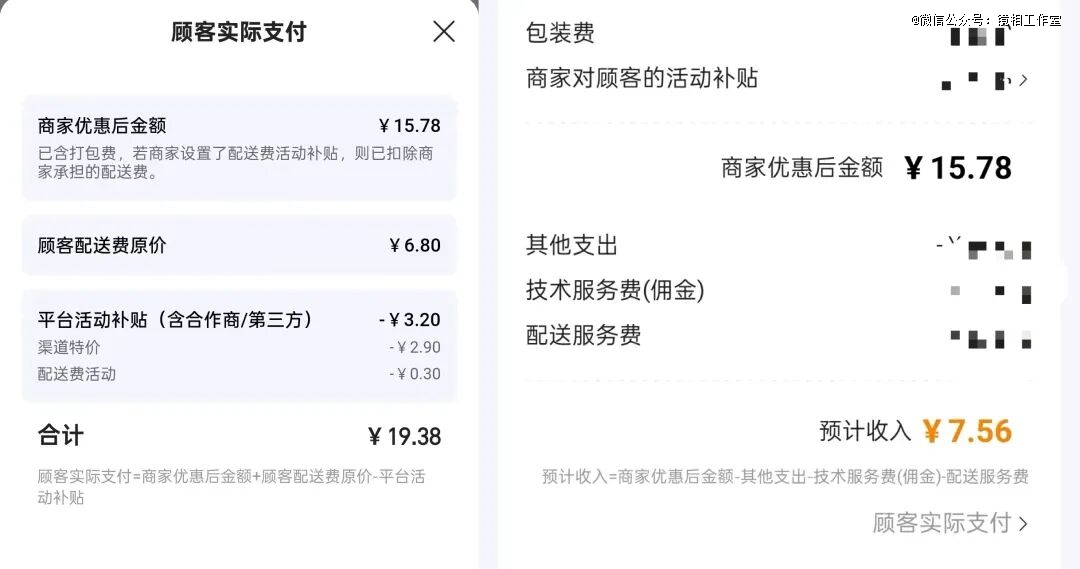Click the -¥3.20 subsidy amount
This screenshot has width=1080, height=569.
(409, 320)
